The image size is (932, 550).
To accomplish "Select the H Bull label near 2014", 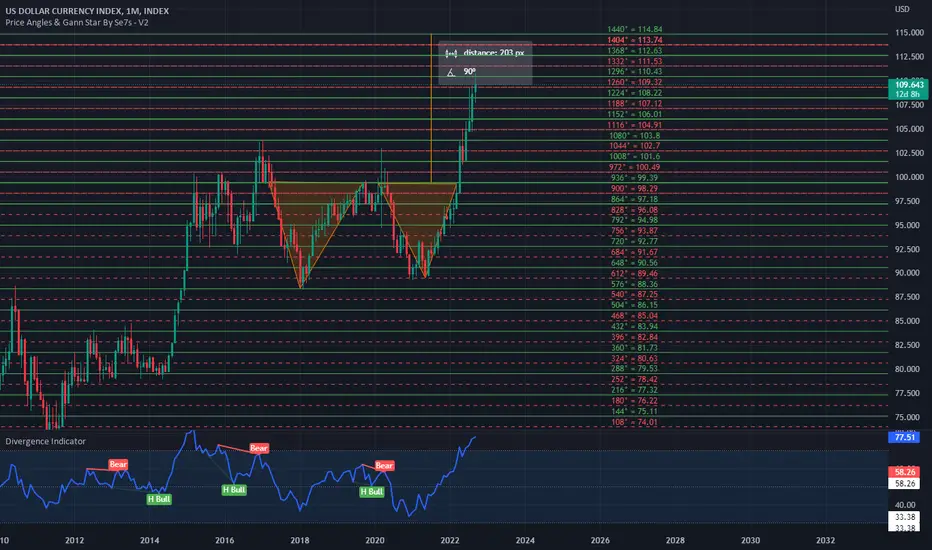I will 159,499.
